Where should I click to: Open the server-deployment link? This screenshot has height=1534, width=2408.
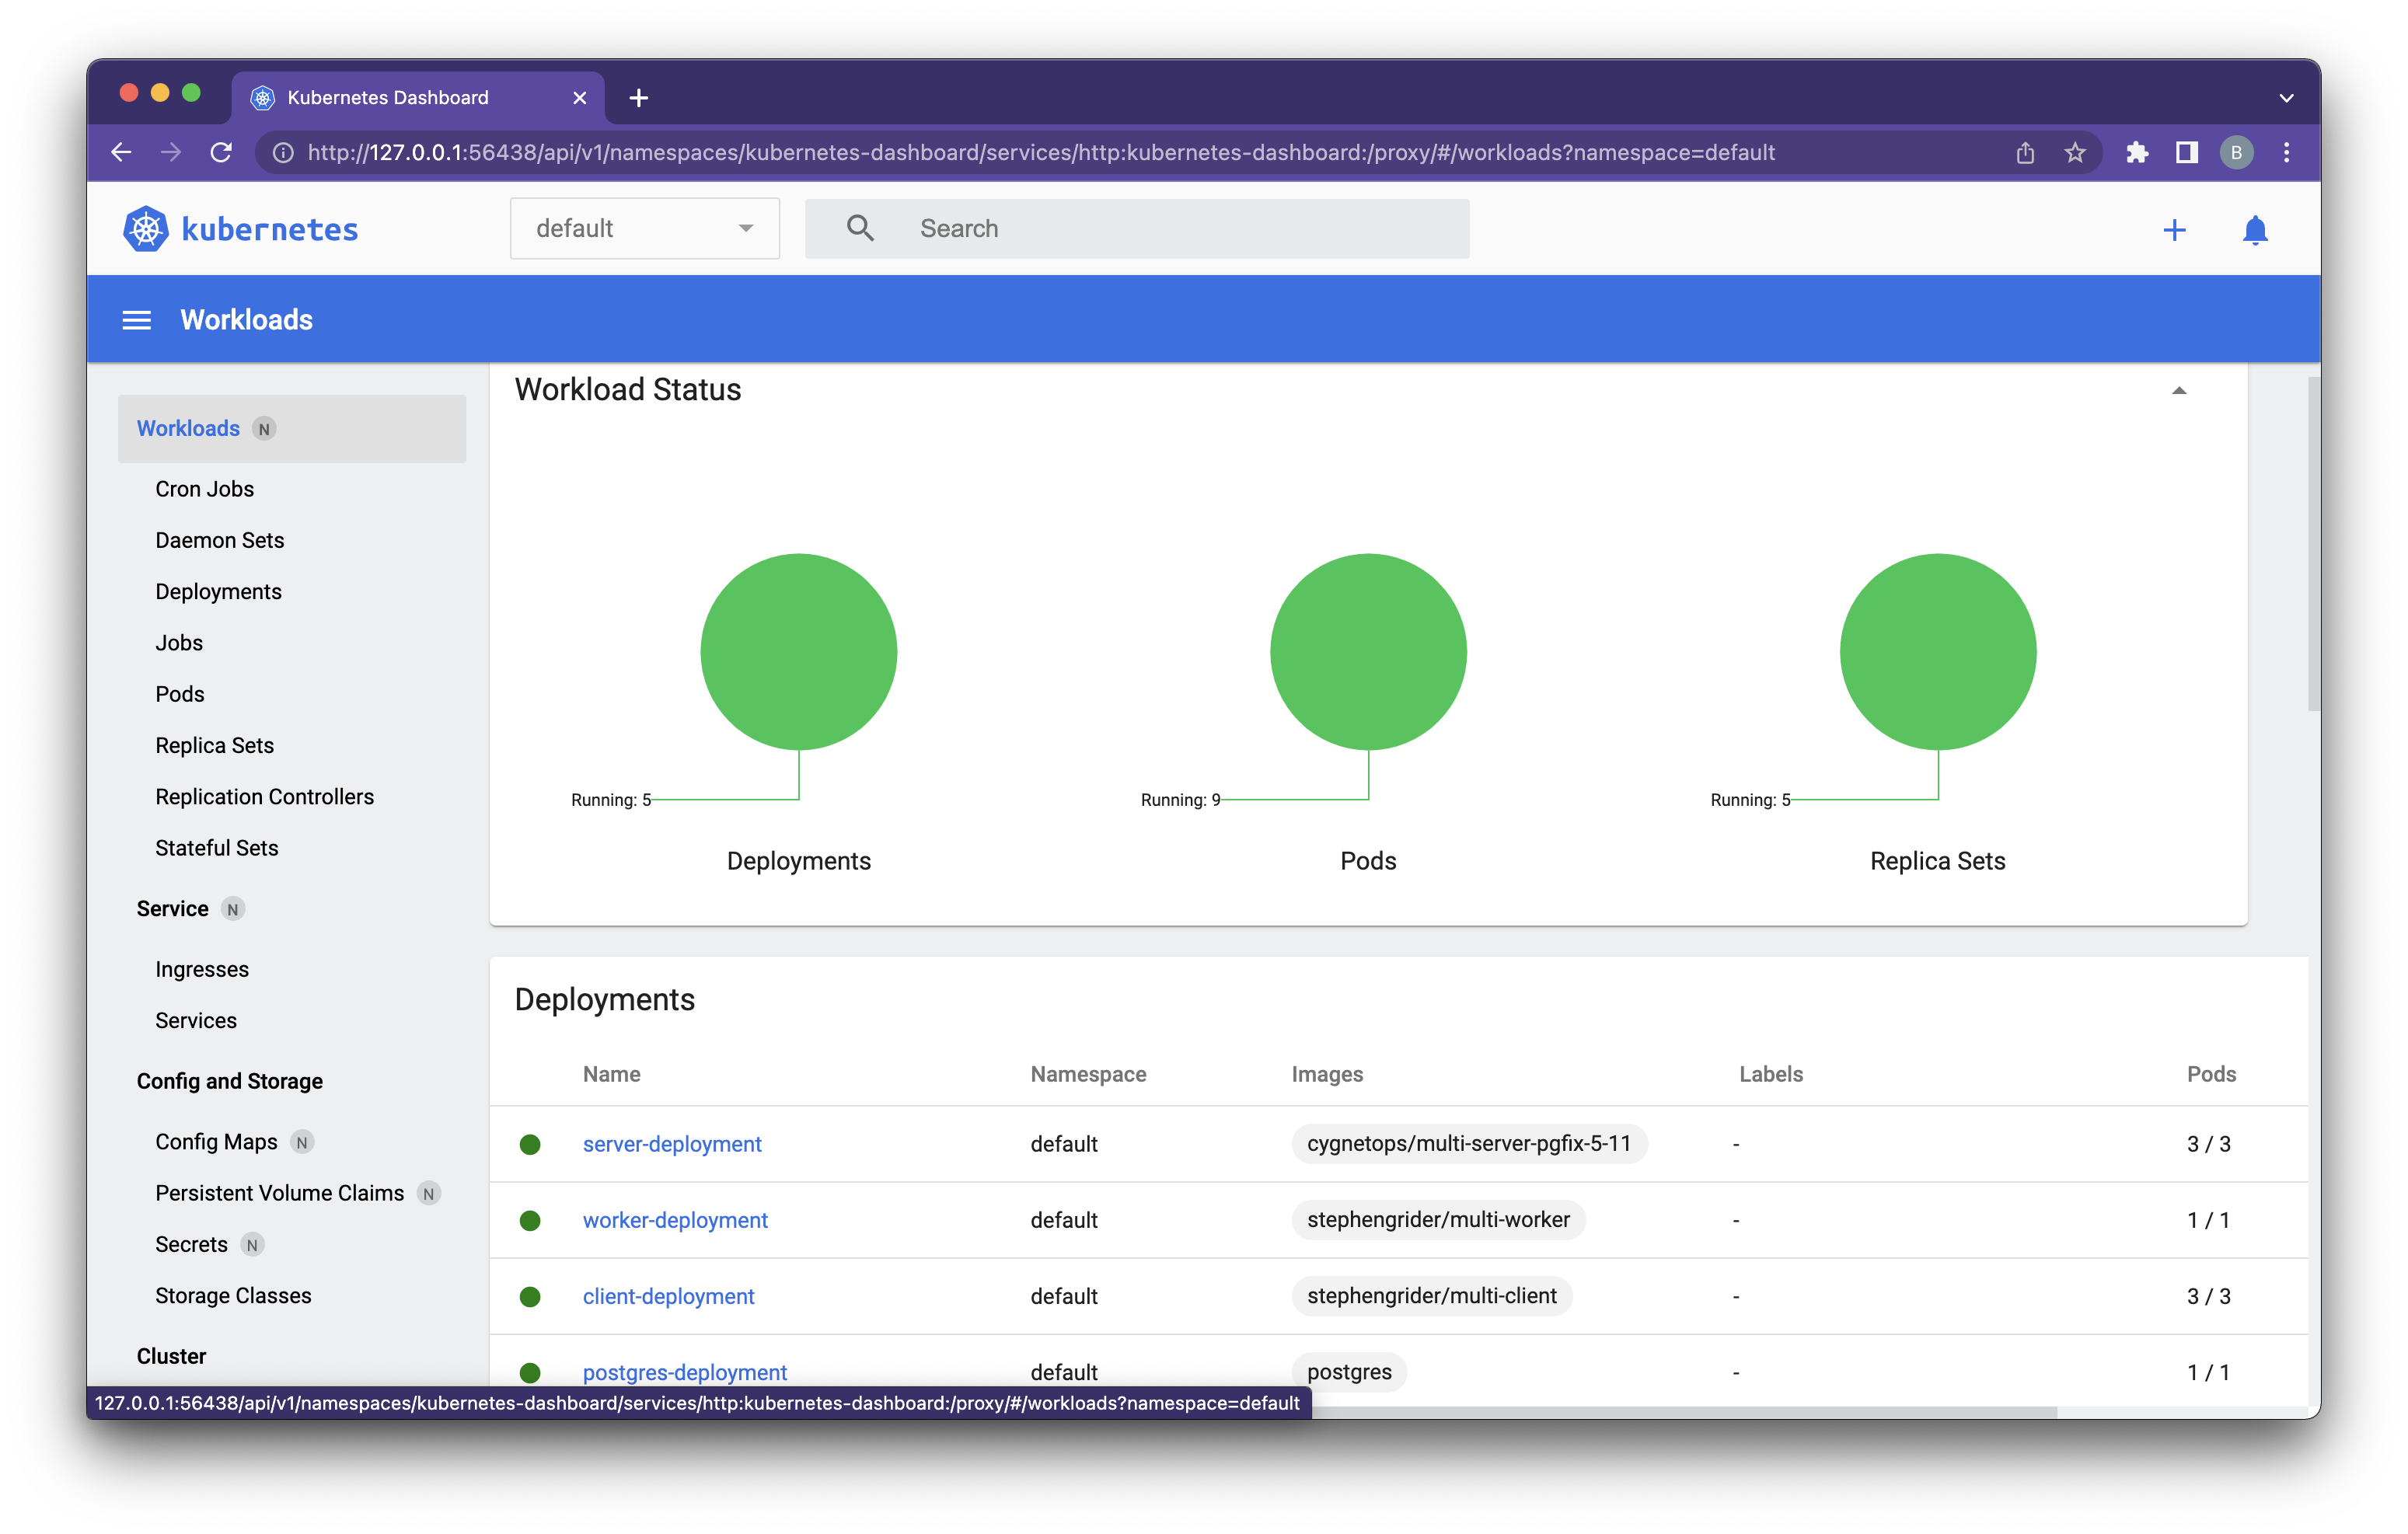point(672,1143)
